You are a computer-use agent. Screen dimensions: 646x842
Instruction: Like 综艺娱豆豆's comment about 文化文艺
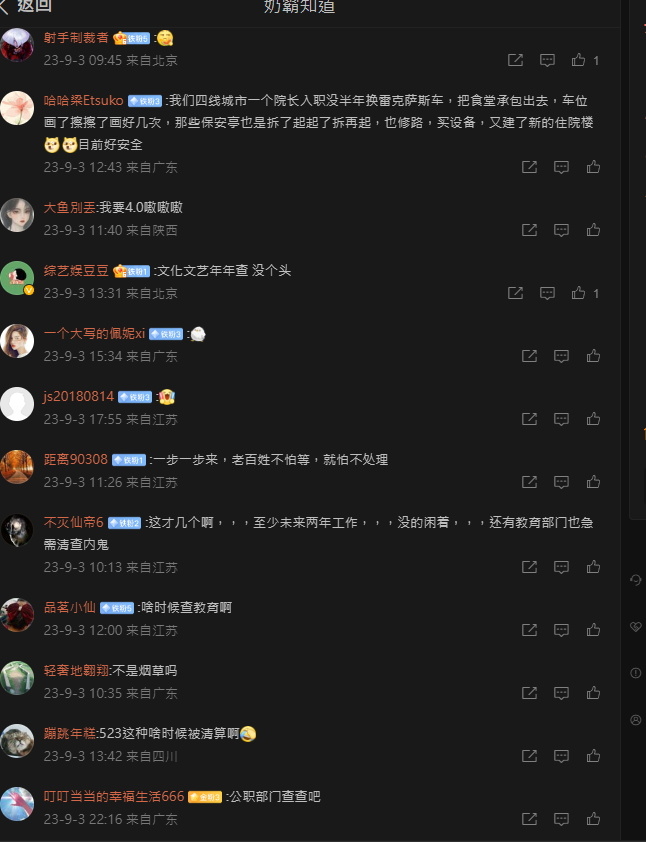coord(578,293)
